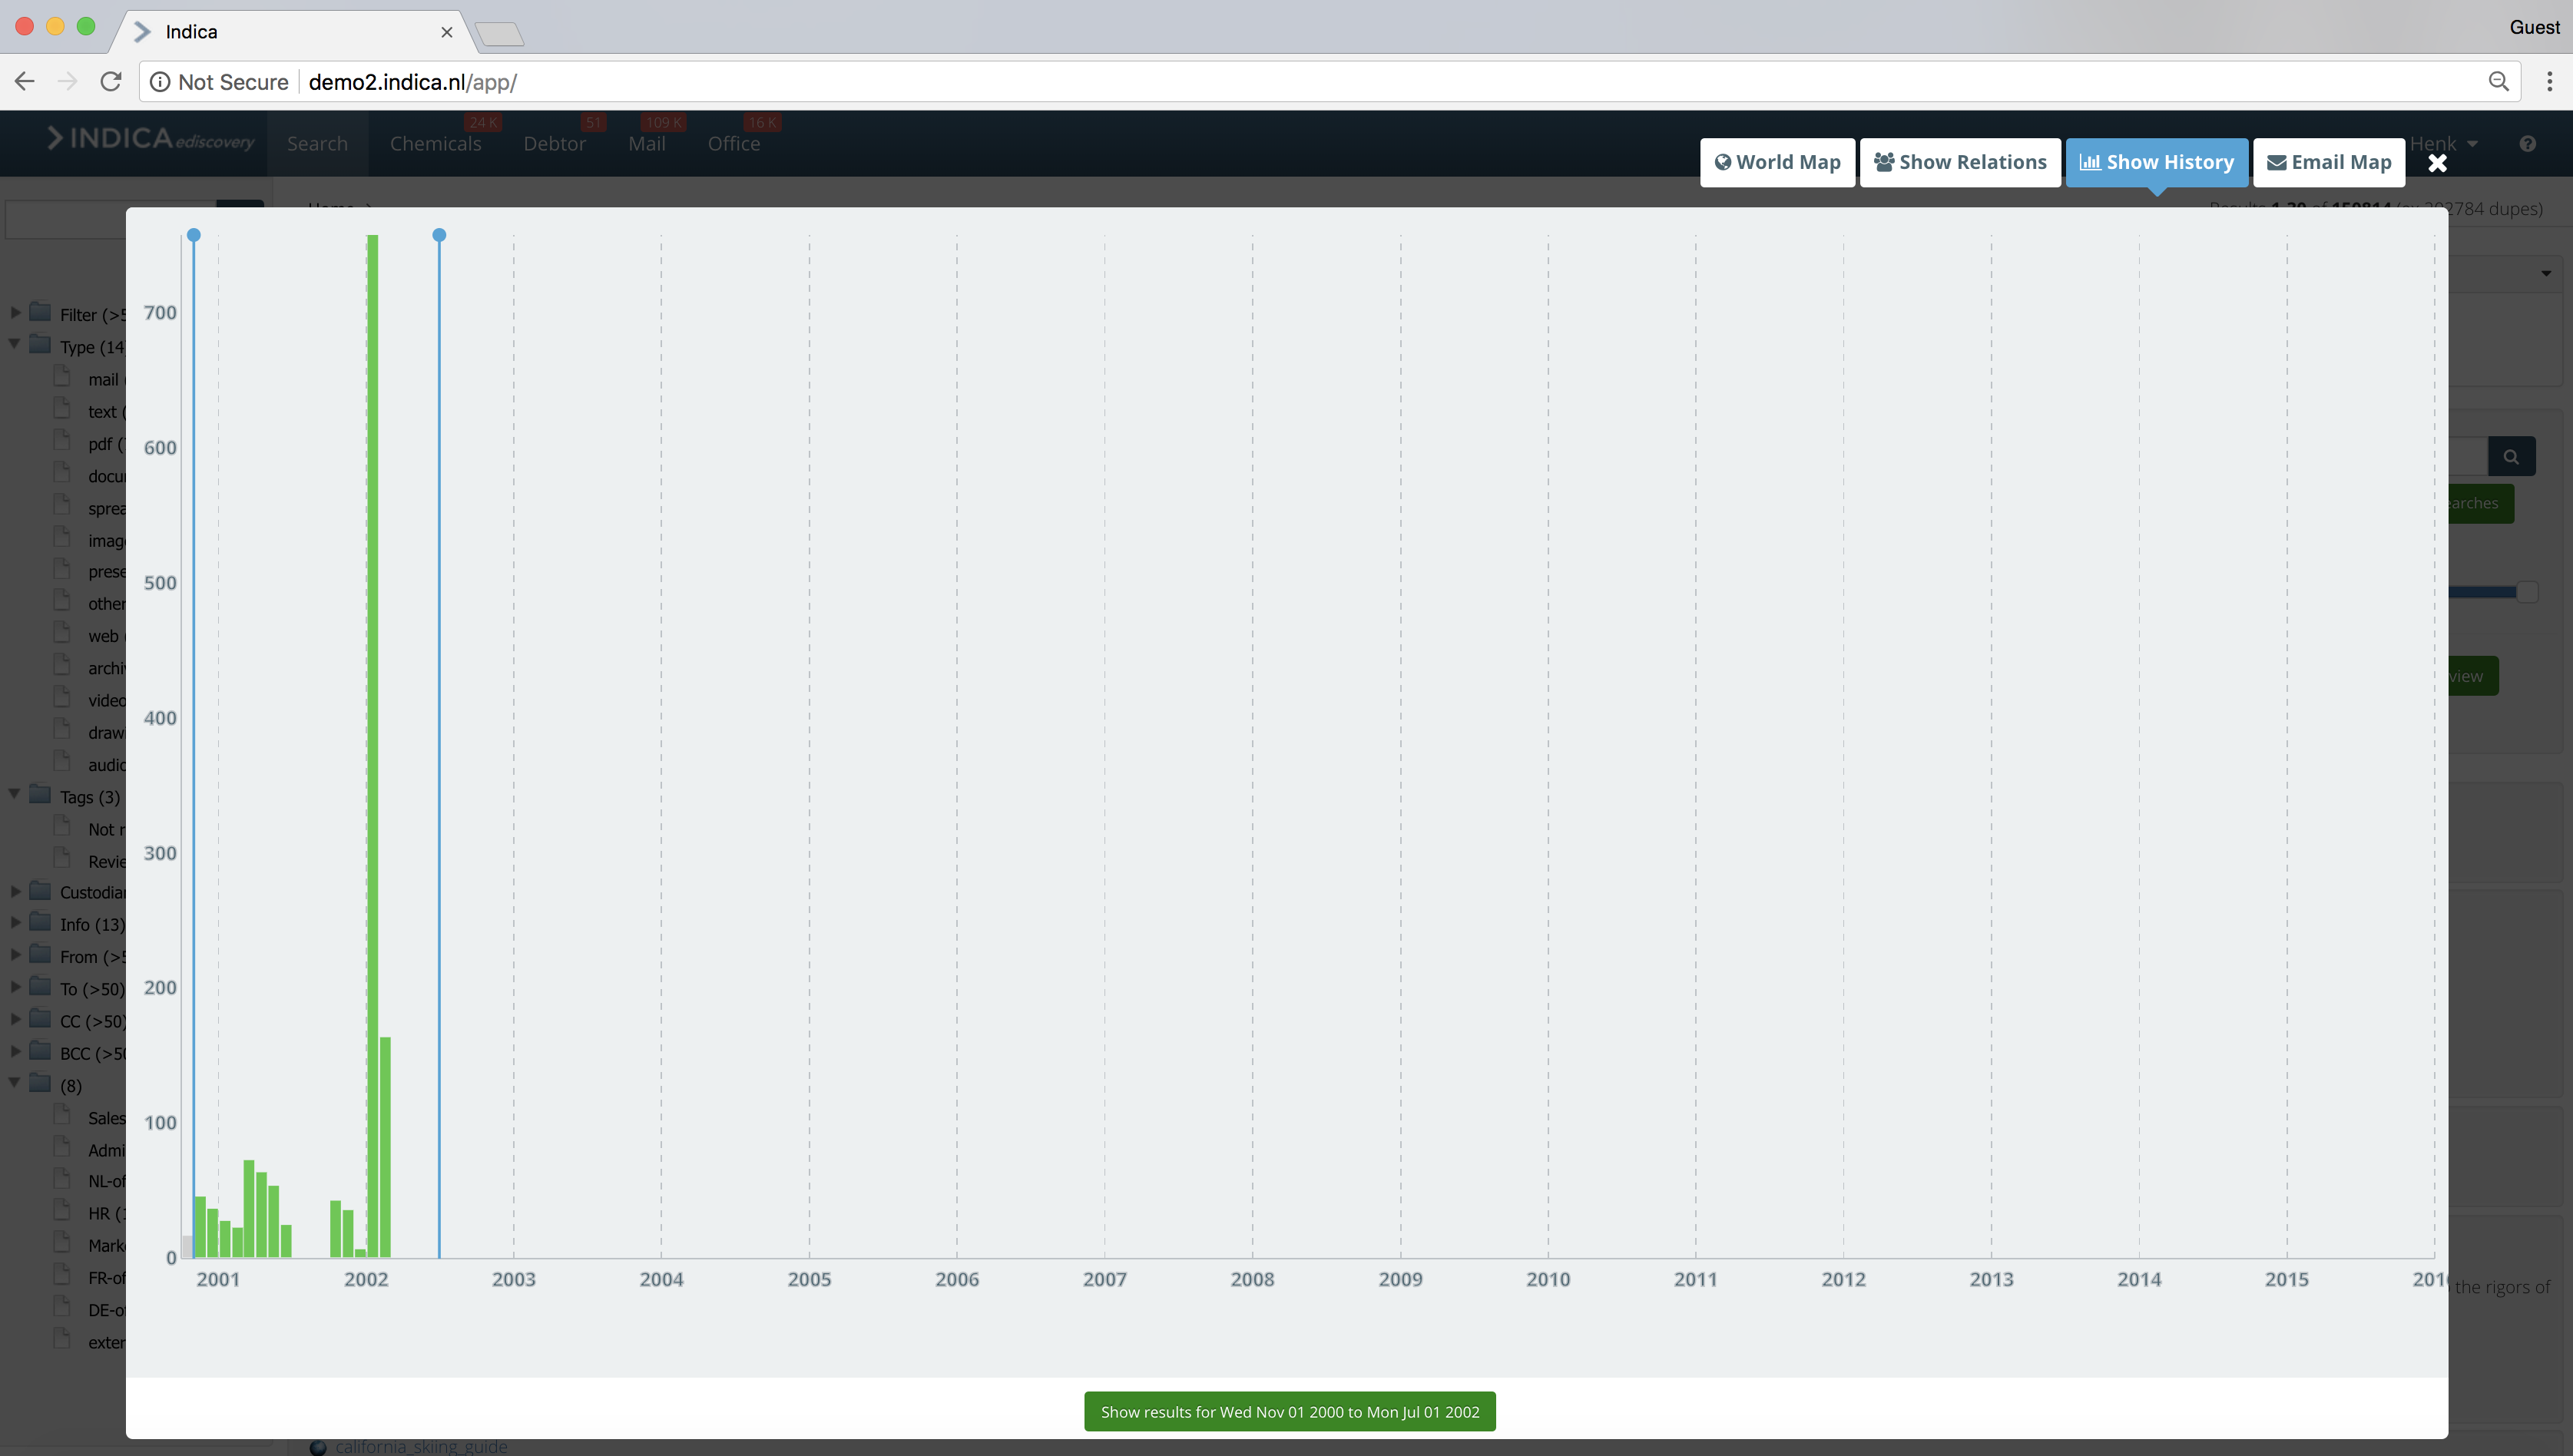
Task: Go back to the previous browser page
Action: pos(25,82)
